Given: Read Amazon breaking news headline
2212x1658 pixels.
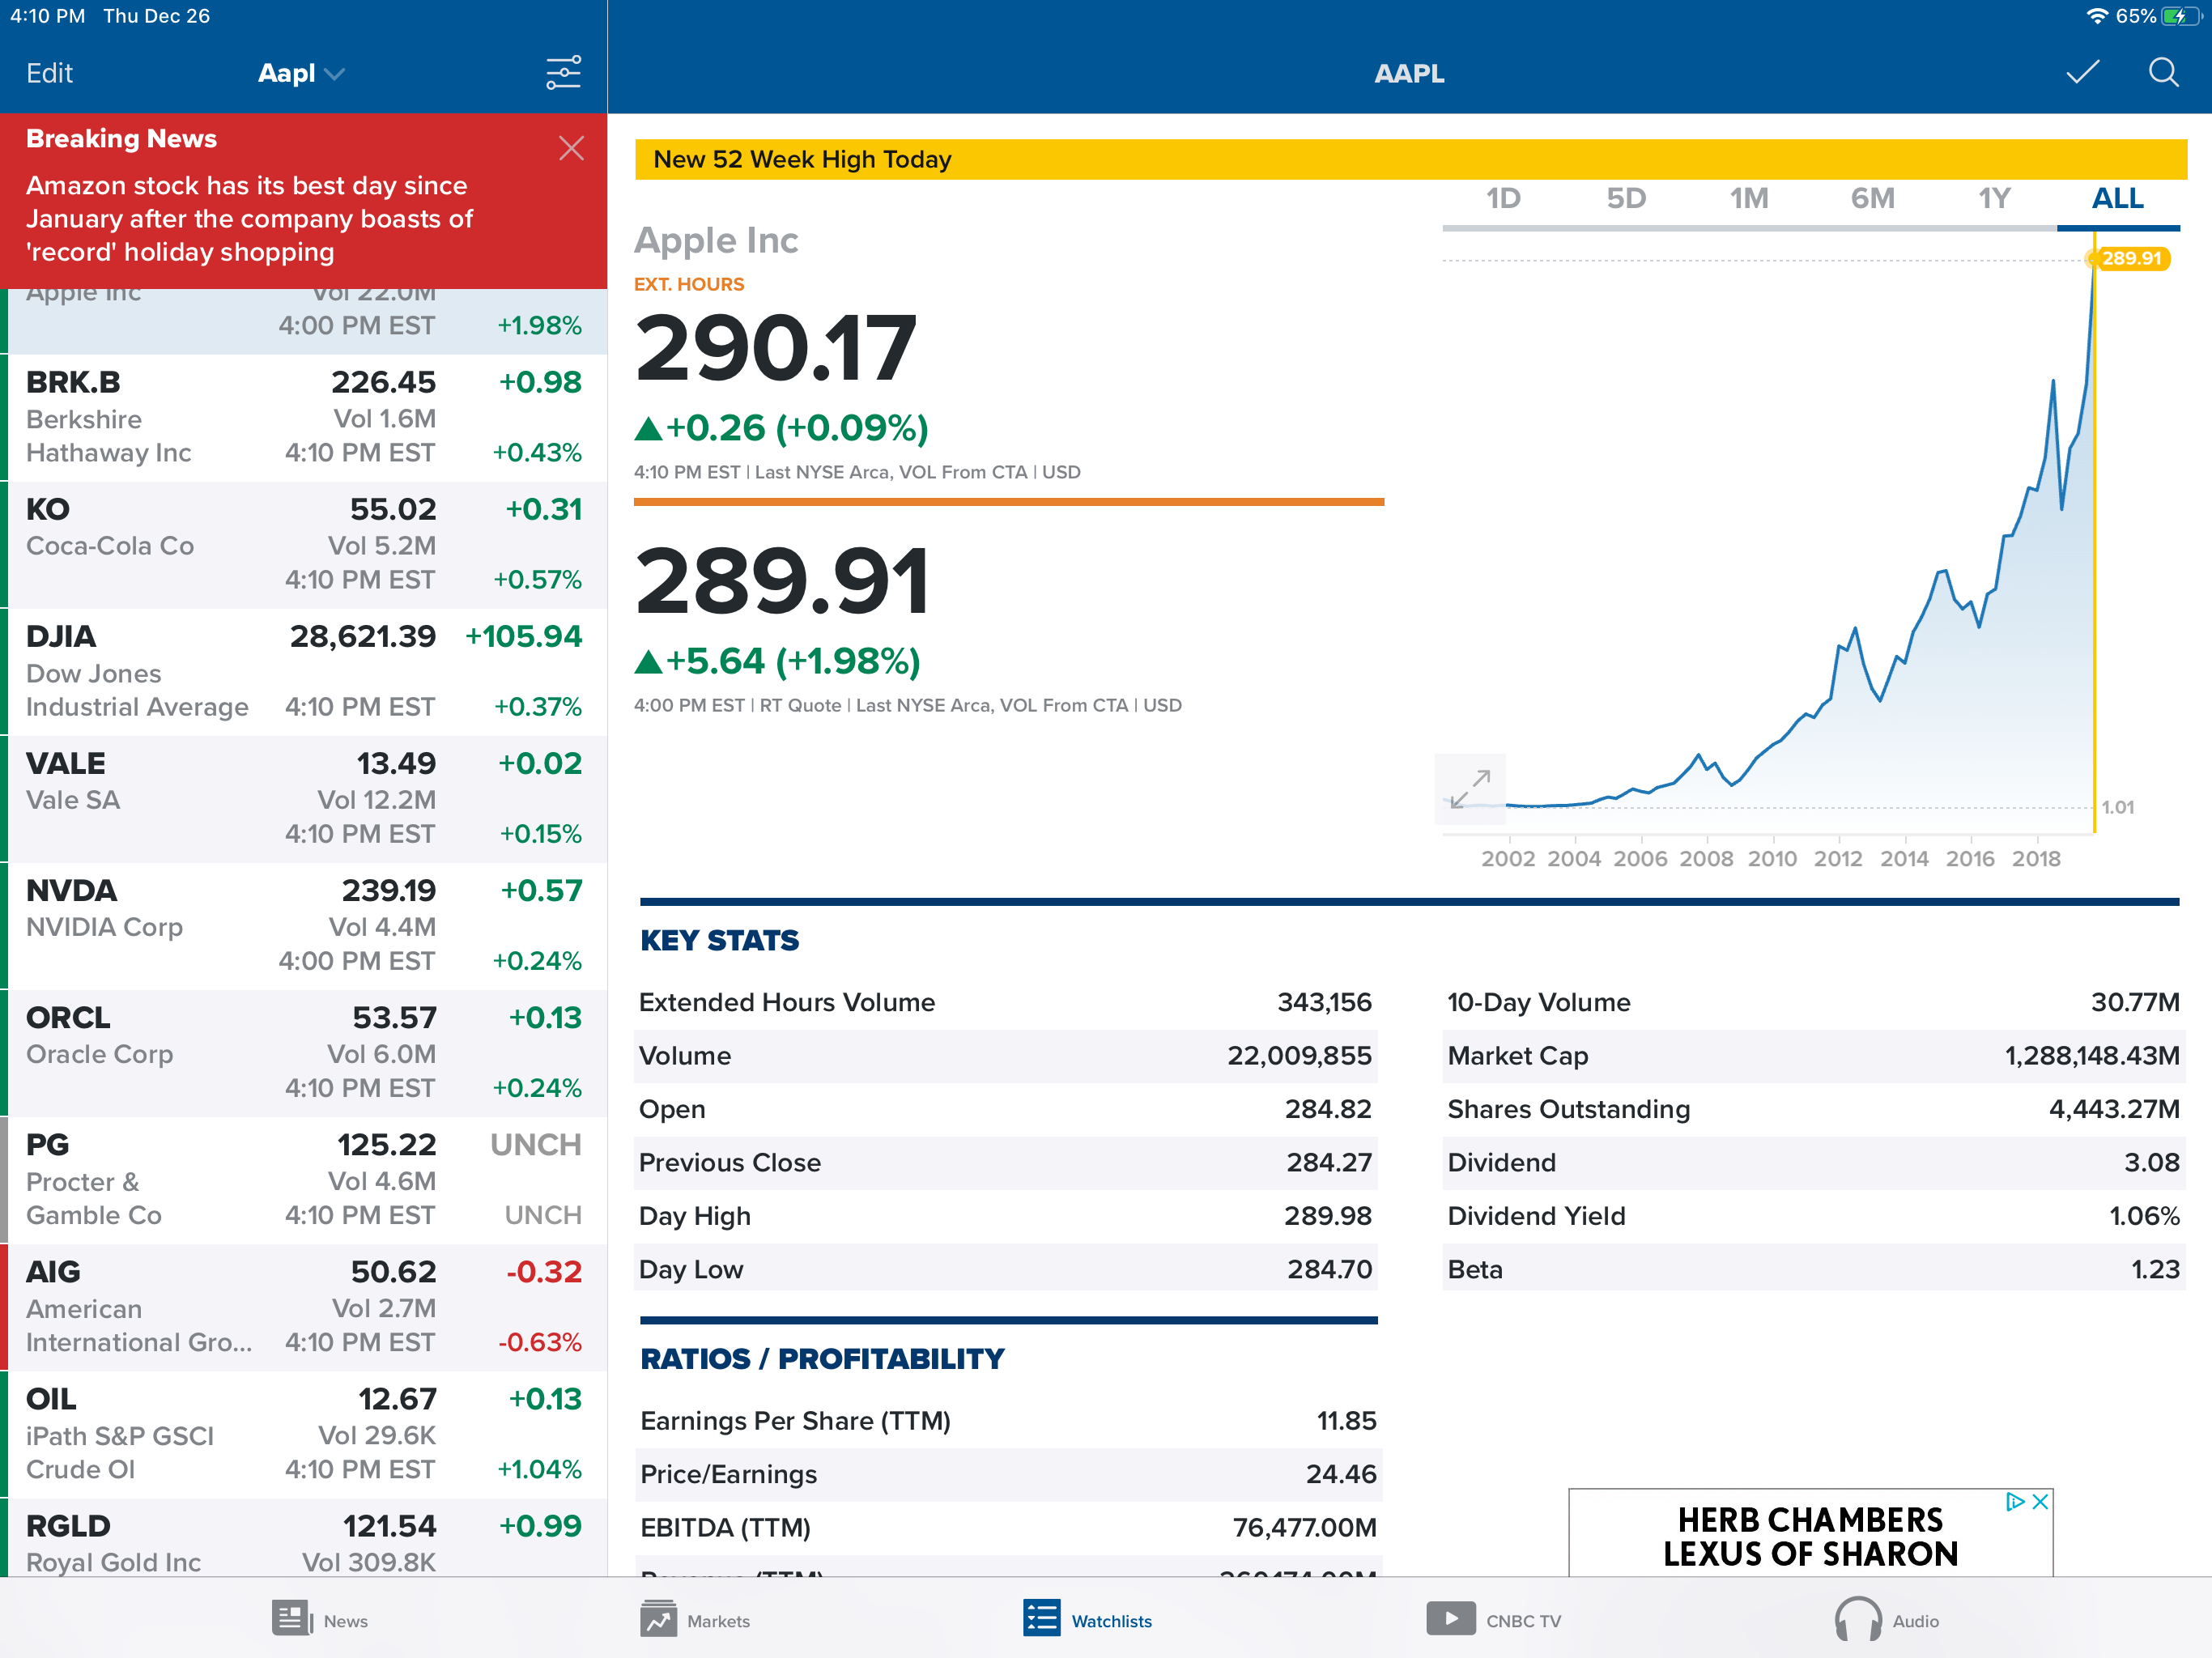Looking at the screenshot, I should pyautogui.click(x=250, y=219).
